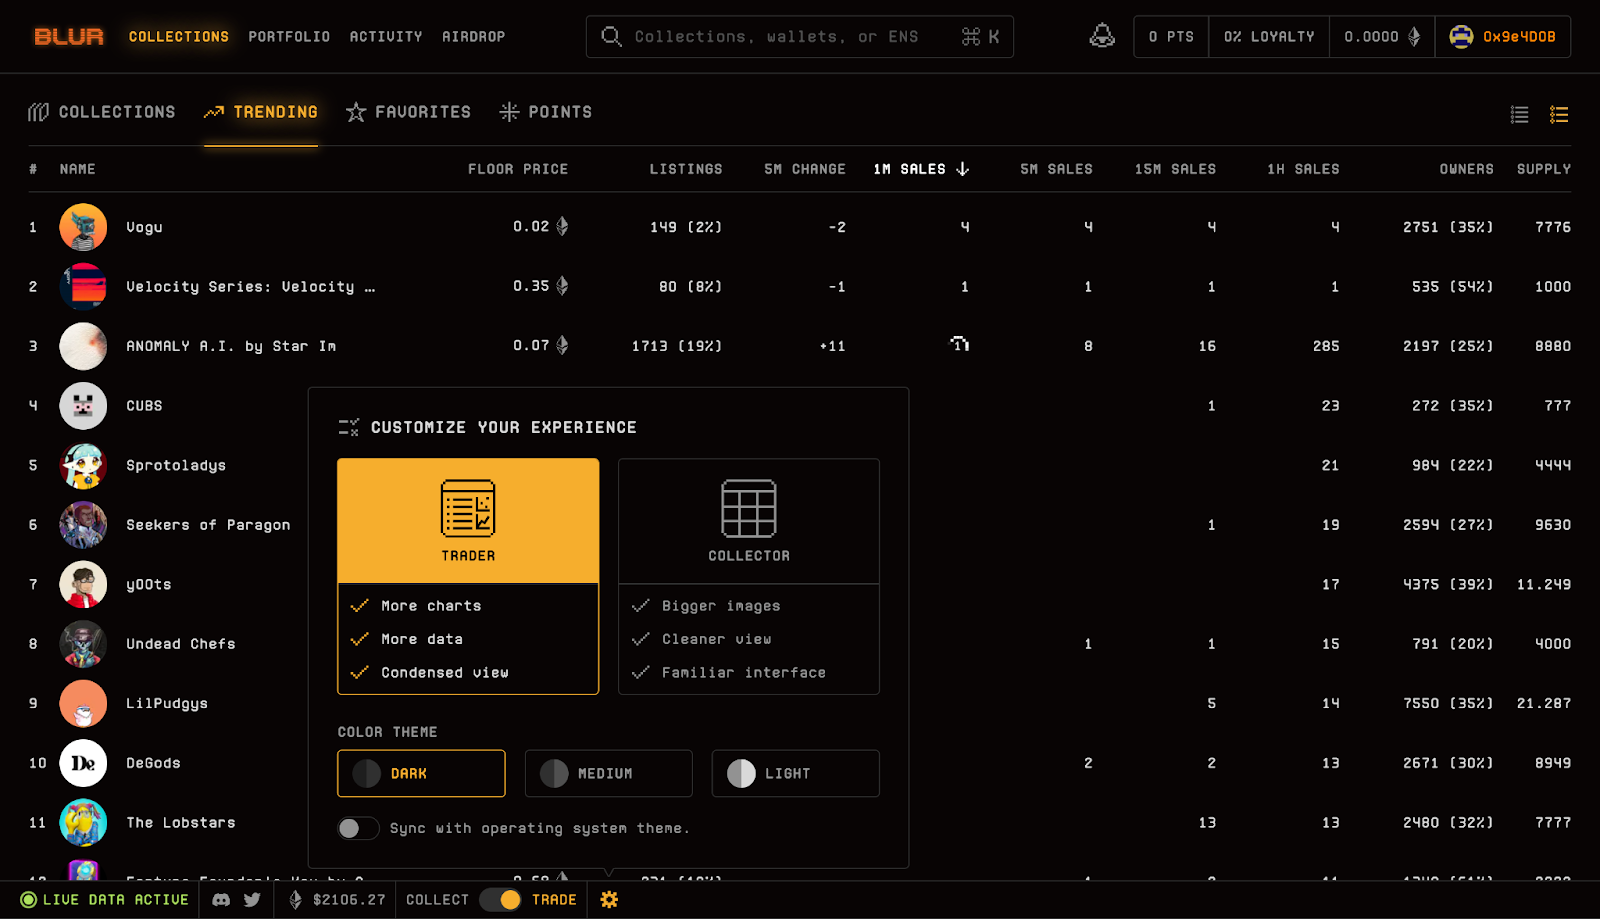This screenshot has height=919, width=1600.
Task: Switch to the Favorites tab
Action: pos(408,112)
